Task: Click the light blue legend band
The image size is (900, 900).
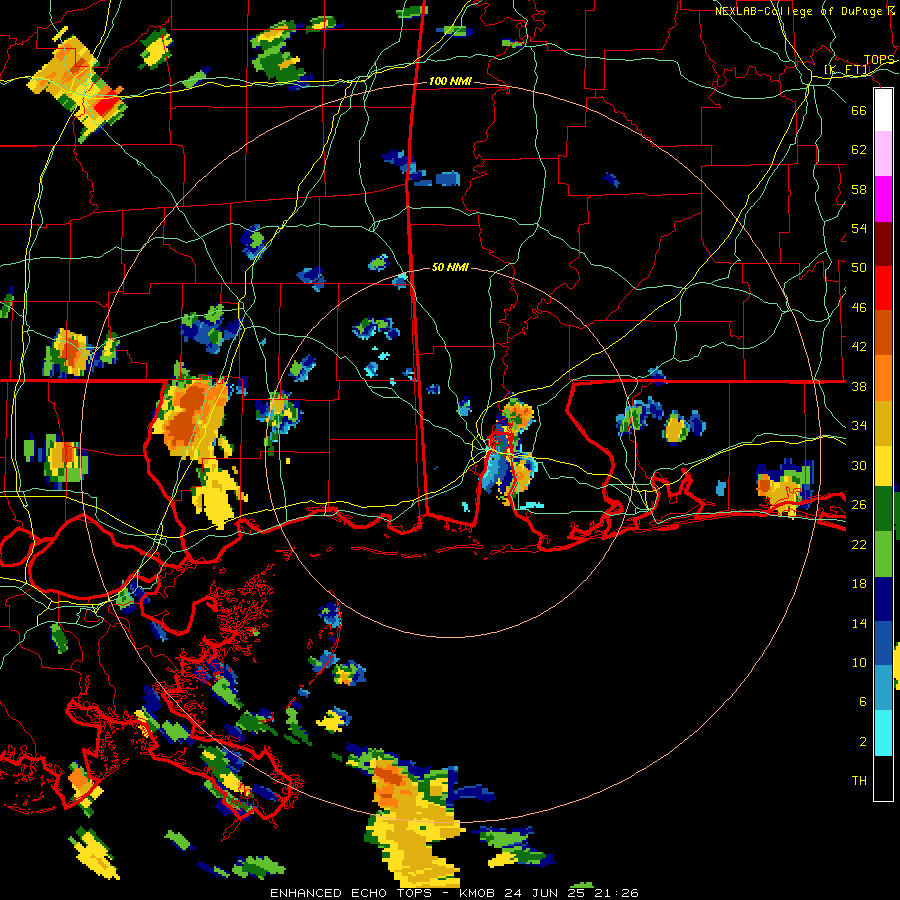Action: (883, 688)
